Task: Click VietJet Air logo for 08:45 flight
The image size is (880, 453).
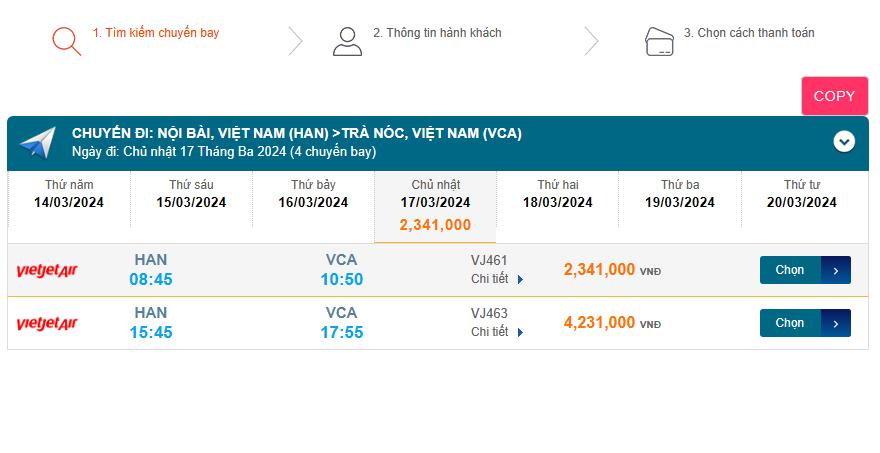Action: (47, 270)
